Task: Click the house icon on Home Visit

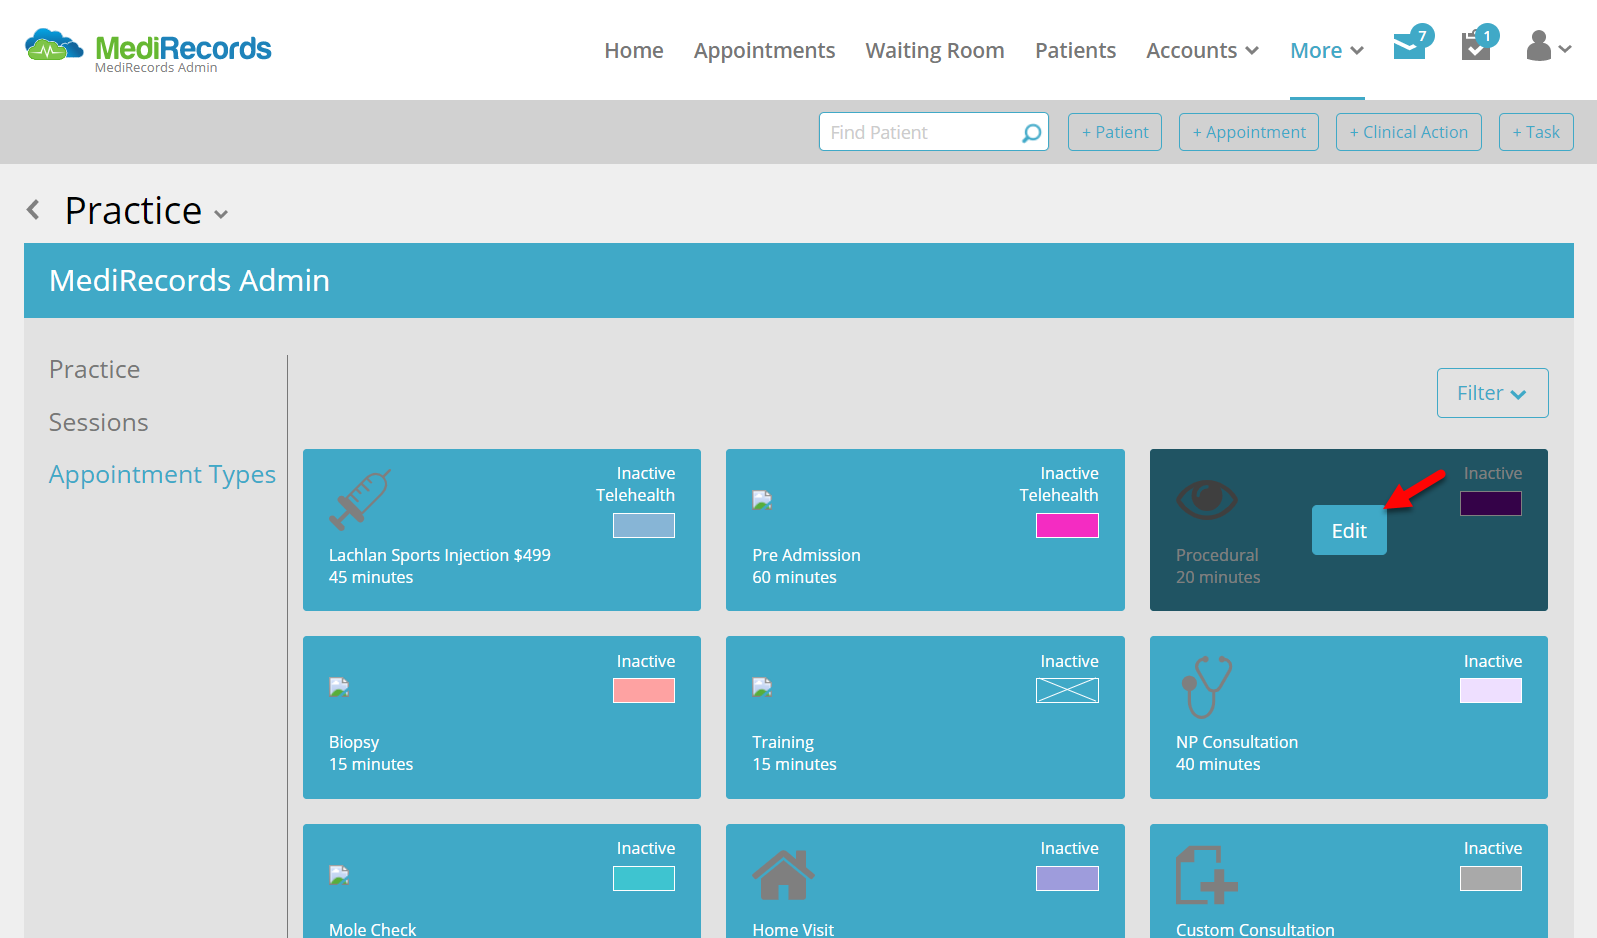Action: (x=784, y=875)
